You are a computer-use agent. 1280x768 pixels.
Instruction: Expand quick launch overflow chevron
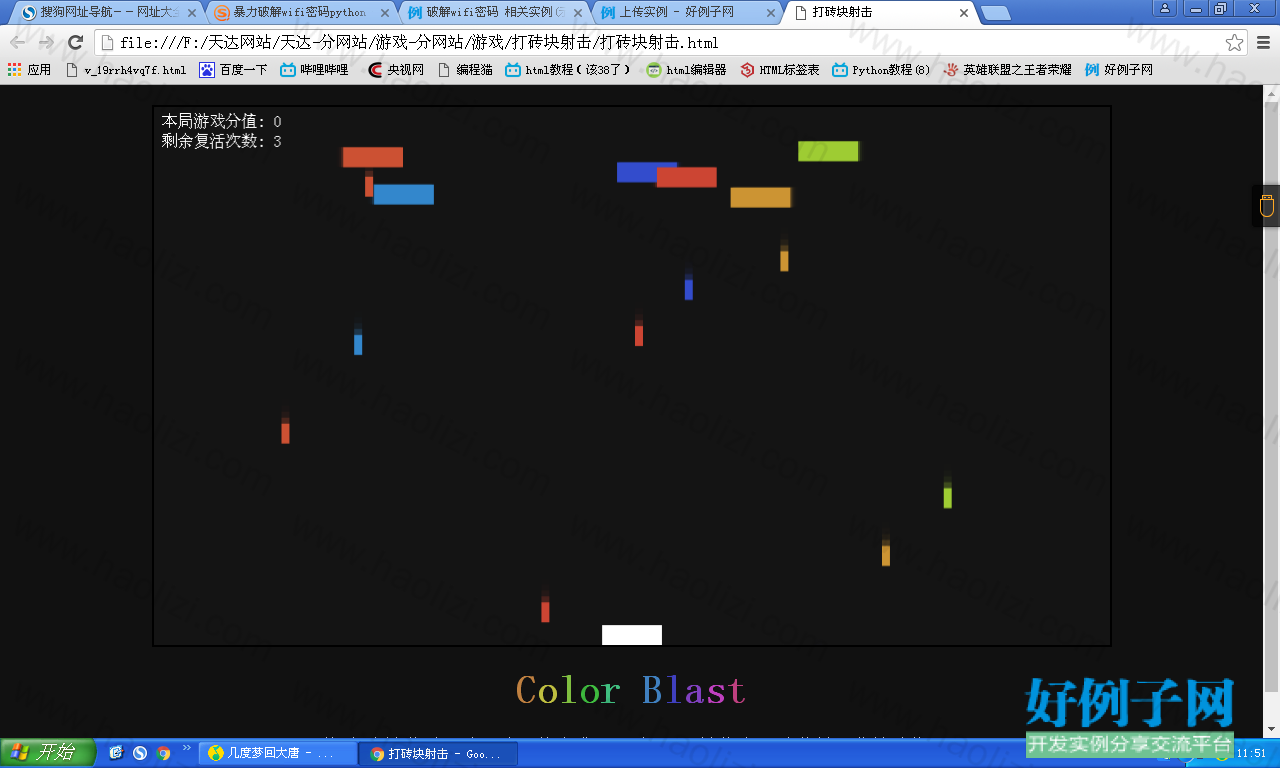(x=186, y=748)
